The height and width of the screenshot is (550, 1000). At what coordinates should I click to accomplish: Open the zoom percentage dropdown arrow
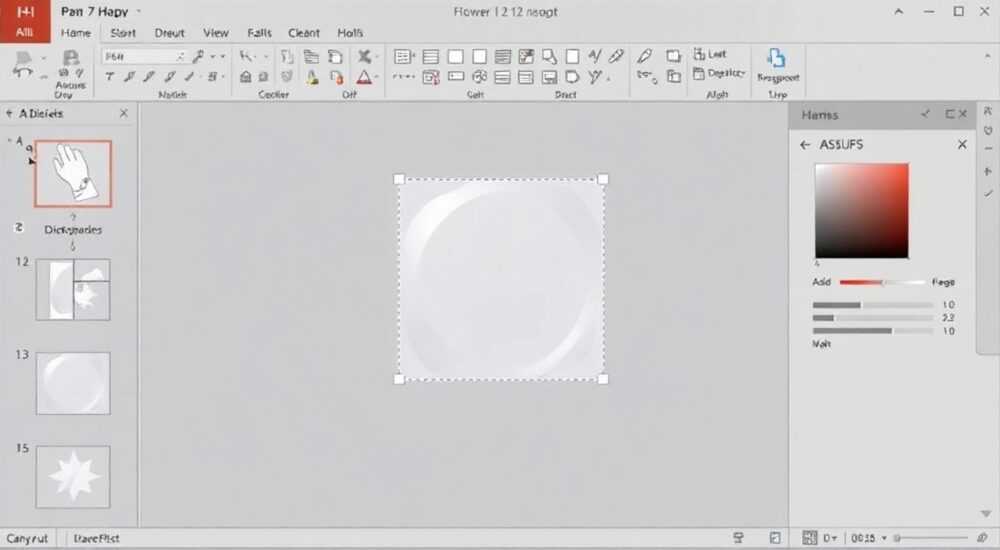click(884, 538)
